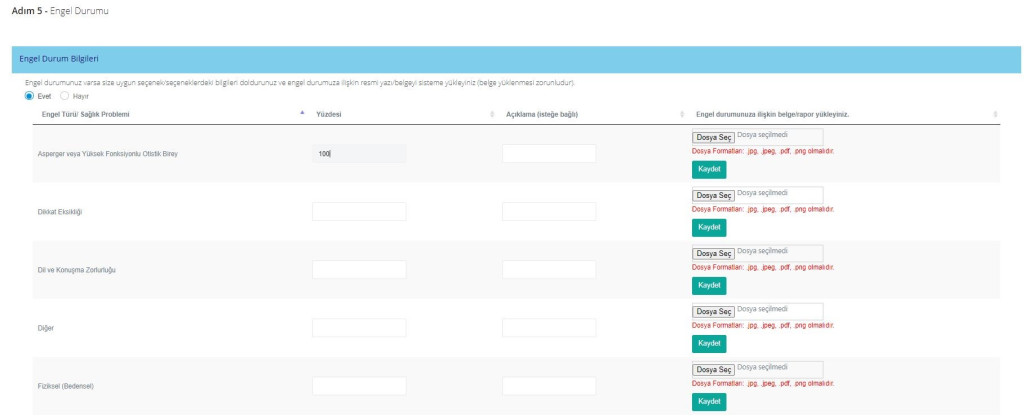This screenshot has width=1024, height=419.
Task: Click Fiziksel (Bedensel) percentage input
Action: (359, 386)
